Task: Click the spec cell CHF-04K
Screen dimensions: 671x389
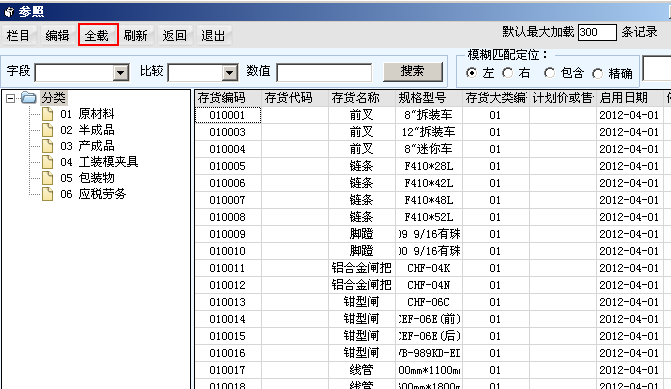Action: tap(429, 268)
